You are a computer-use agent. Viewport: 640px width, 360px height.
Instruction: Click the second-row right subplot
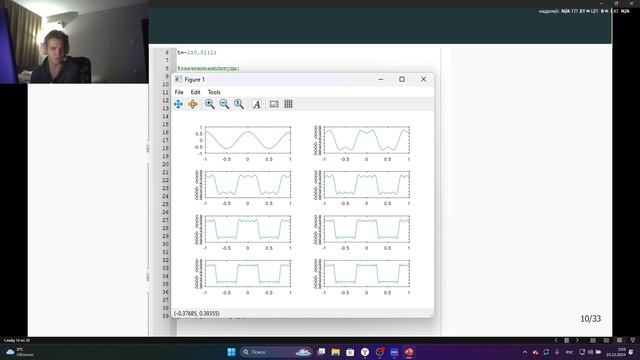367,184
